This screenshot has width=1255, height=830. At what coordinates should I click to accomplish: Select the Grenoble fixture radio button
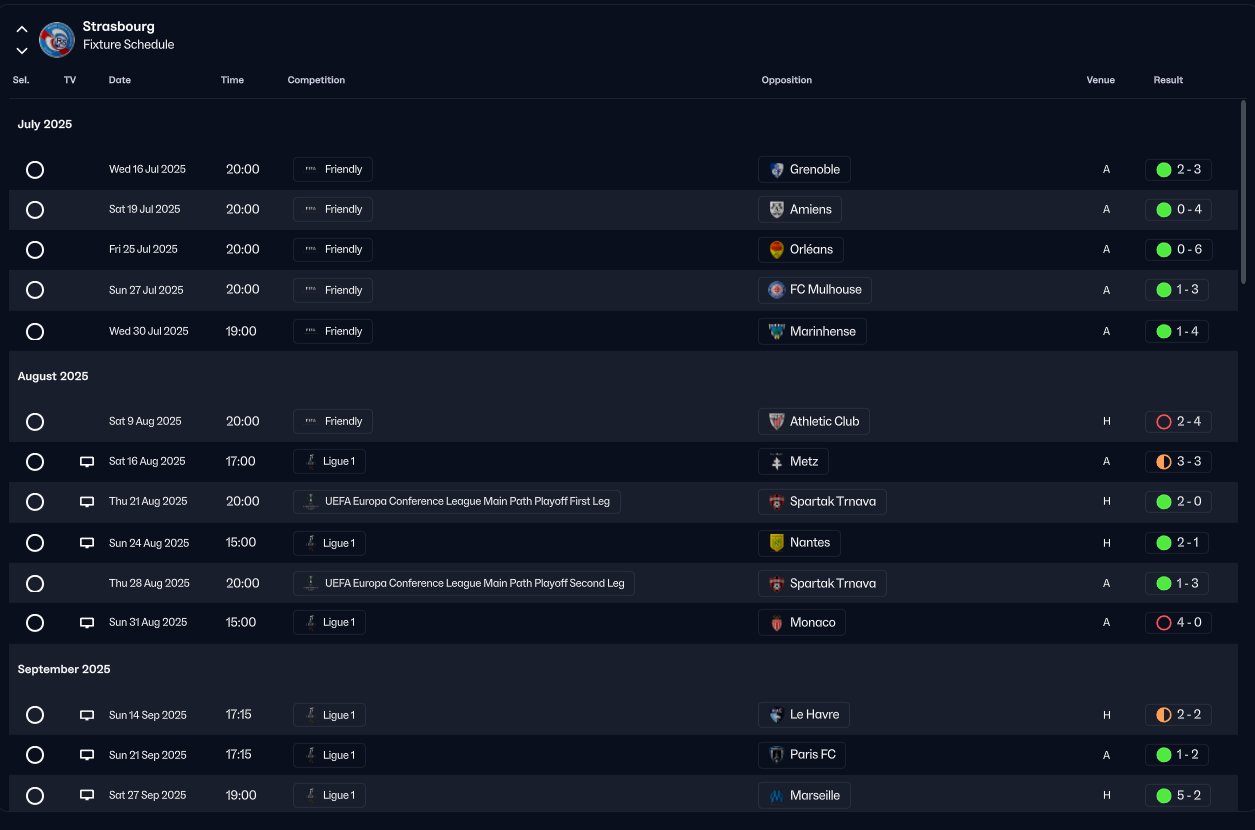coord(35,170)
